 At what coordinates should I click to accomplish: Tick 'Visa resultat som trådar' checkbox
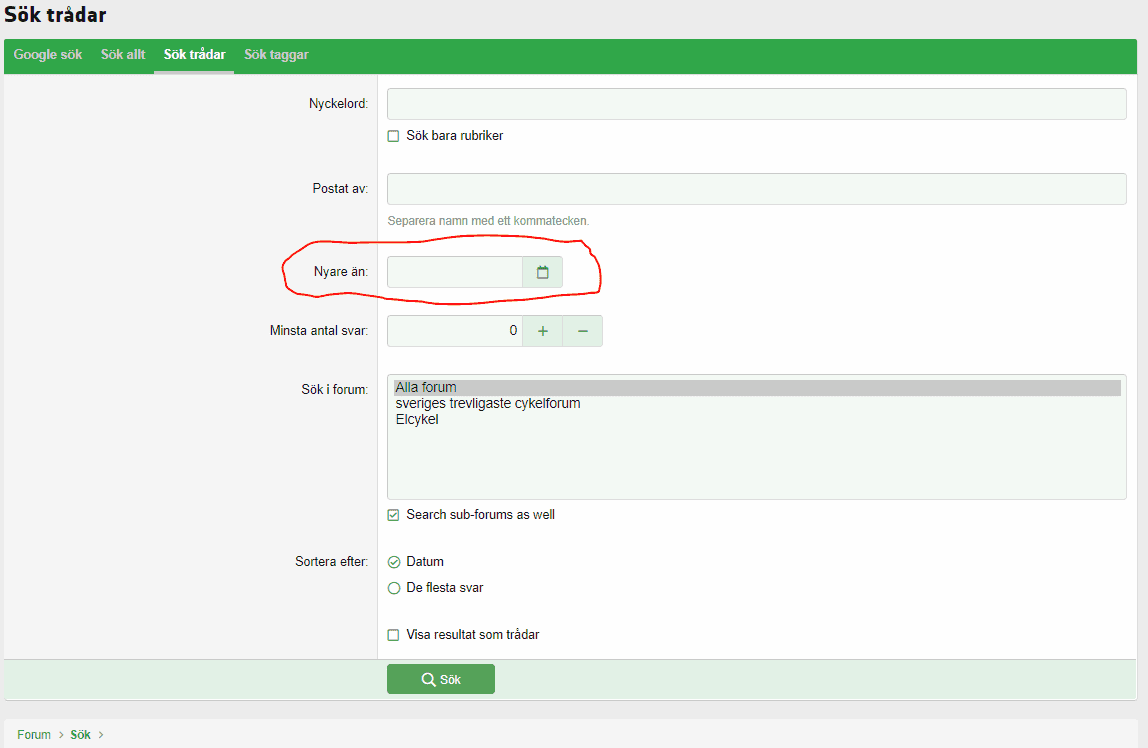(394, 635)
